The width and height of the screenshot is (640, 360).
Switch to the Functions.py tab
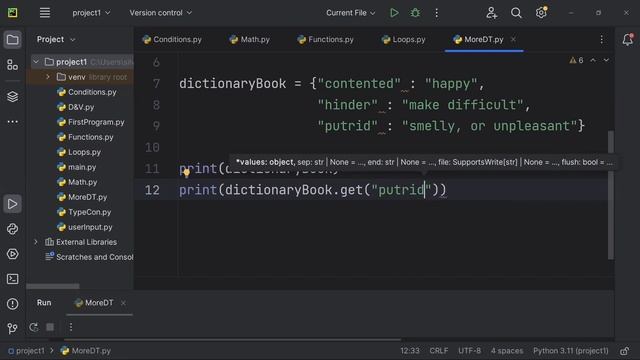coord(325,40)
